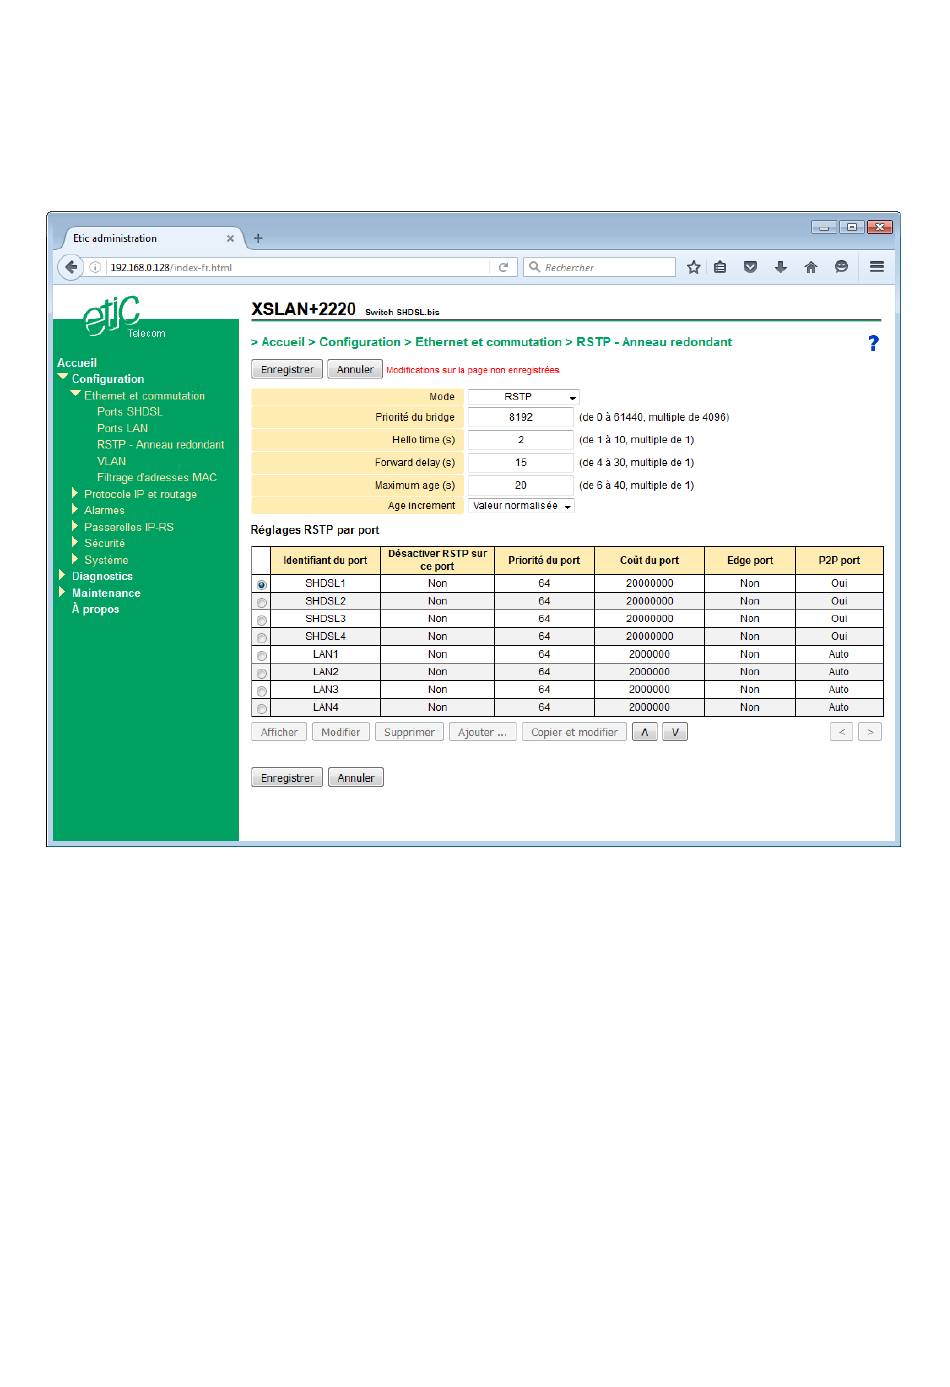Open the Ports SHDSL menu entry
950x1387 pixels.
(x=129, y=412)
